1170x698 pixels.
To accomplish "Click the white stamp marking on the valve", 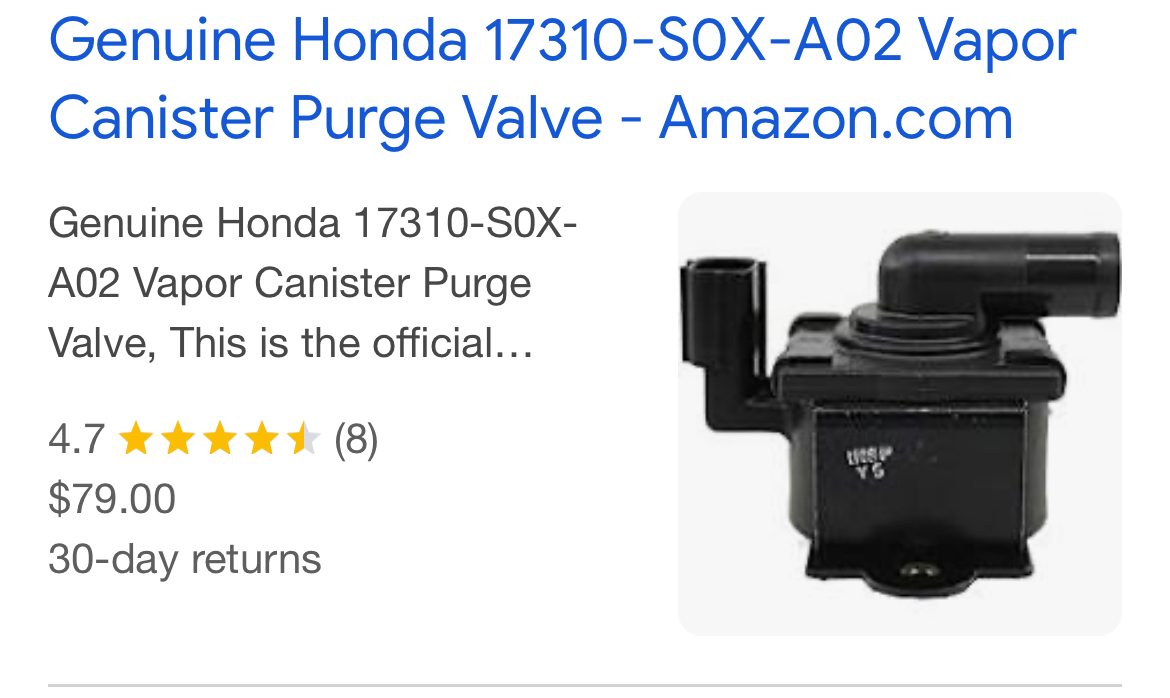I will 869,464.
